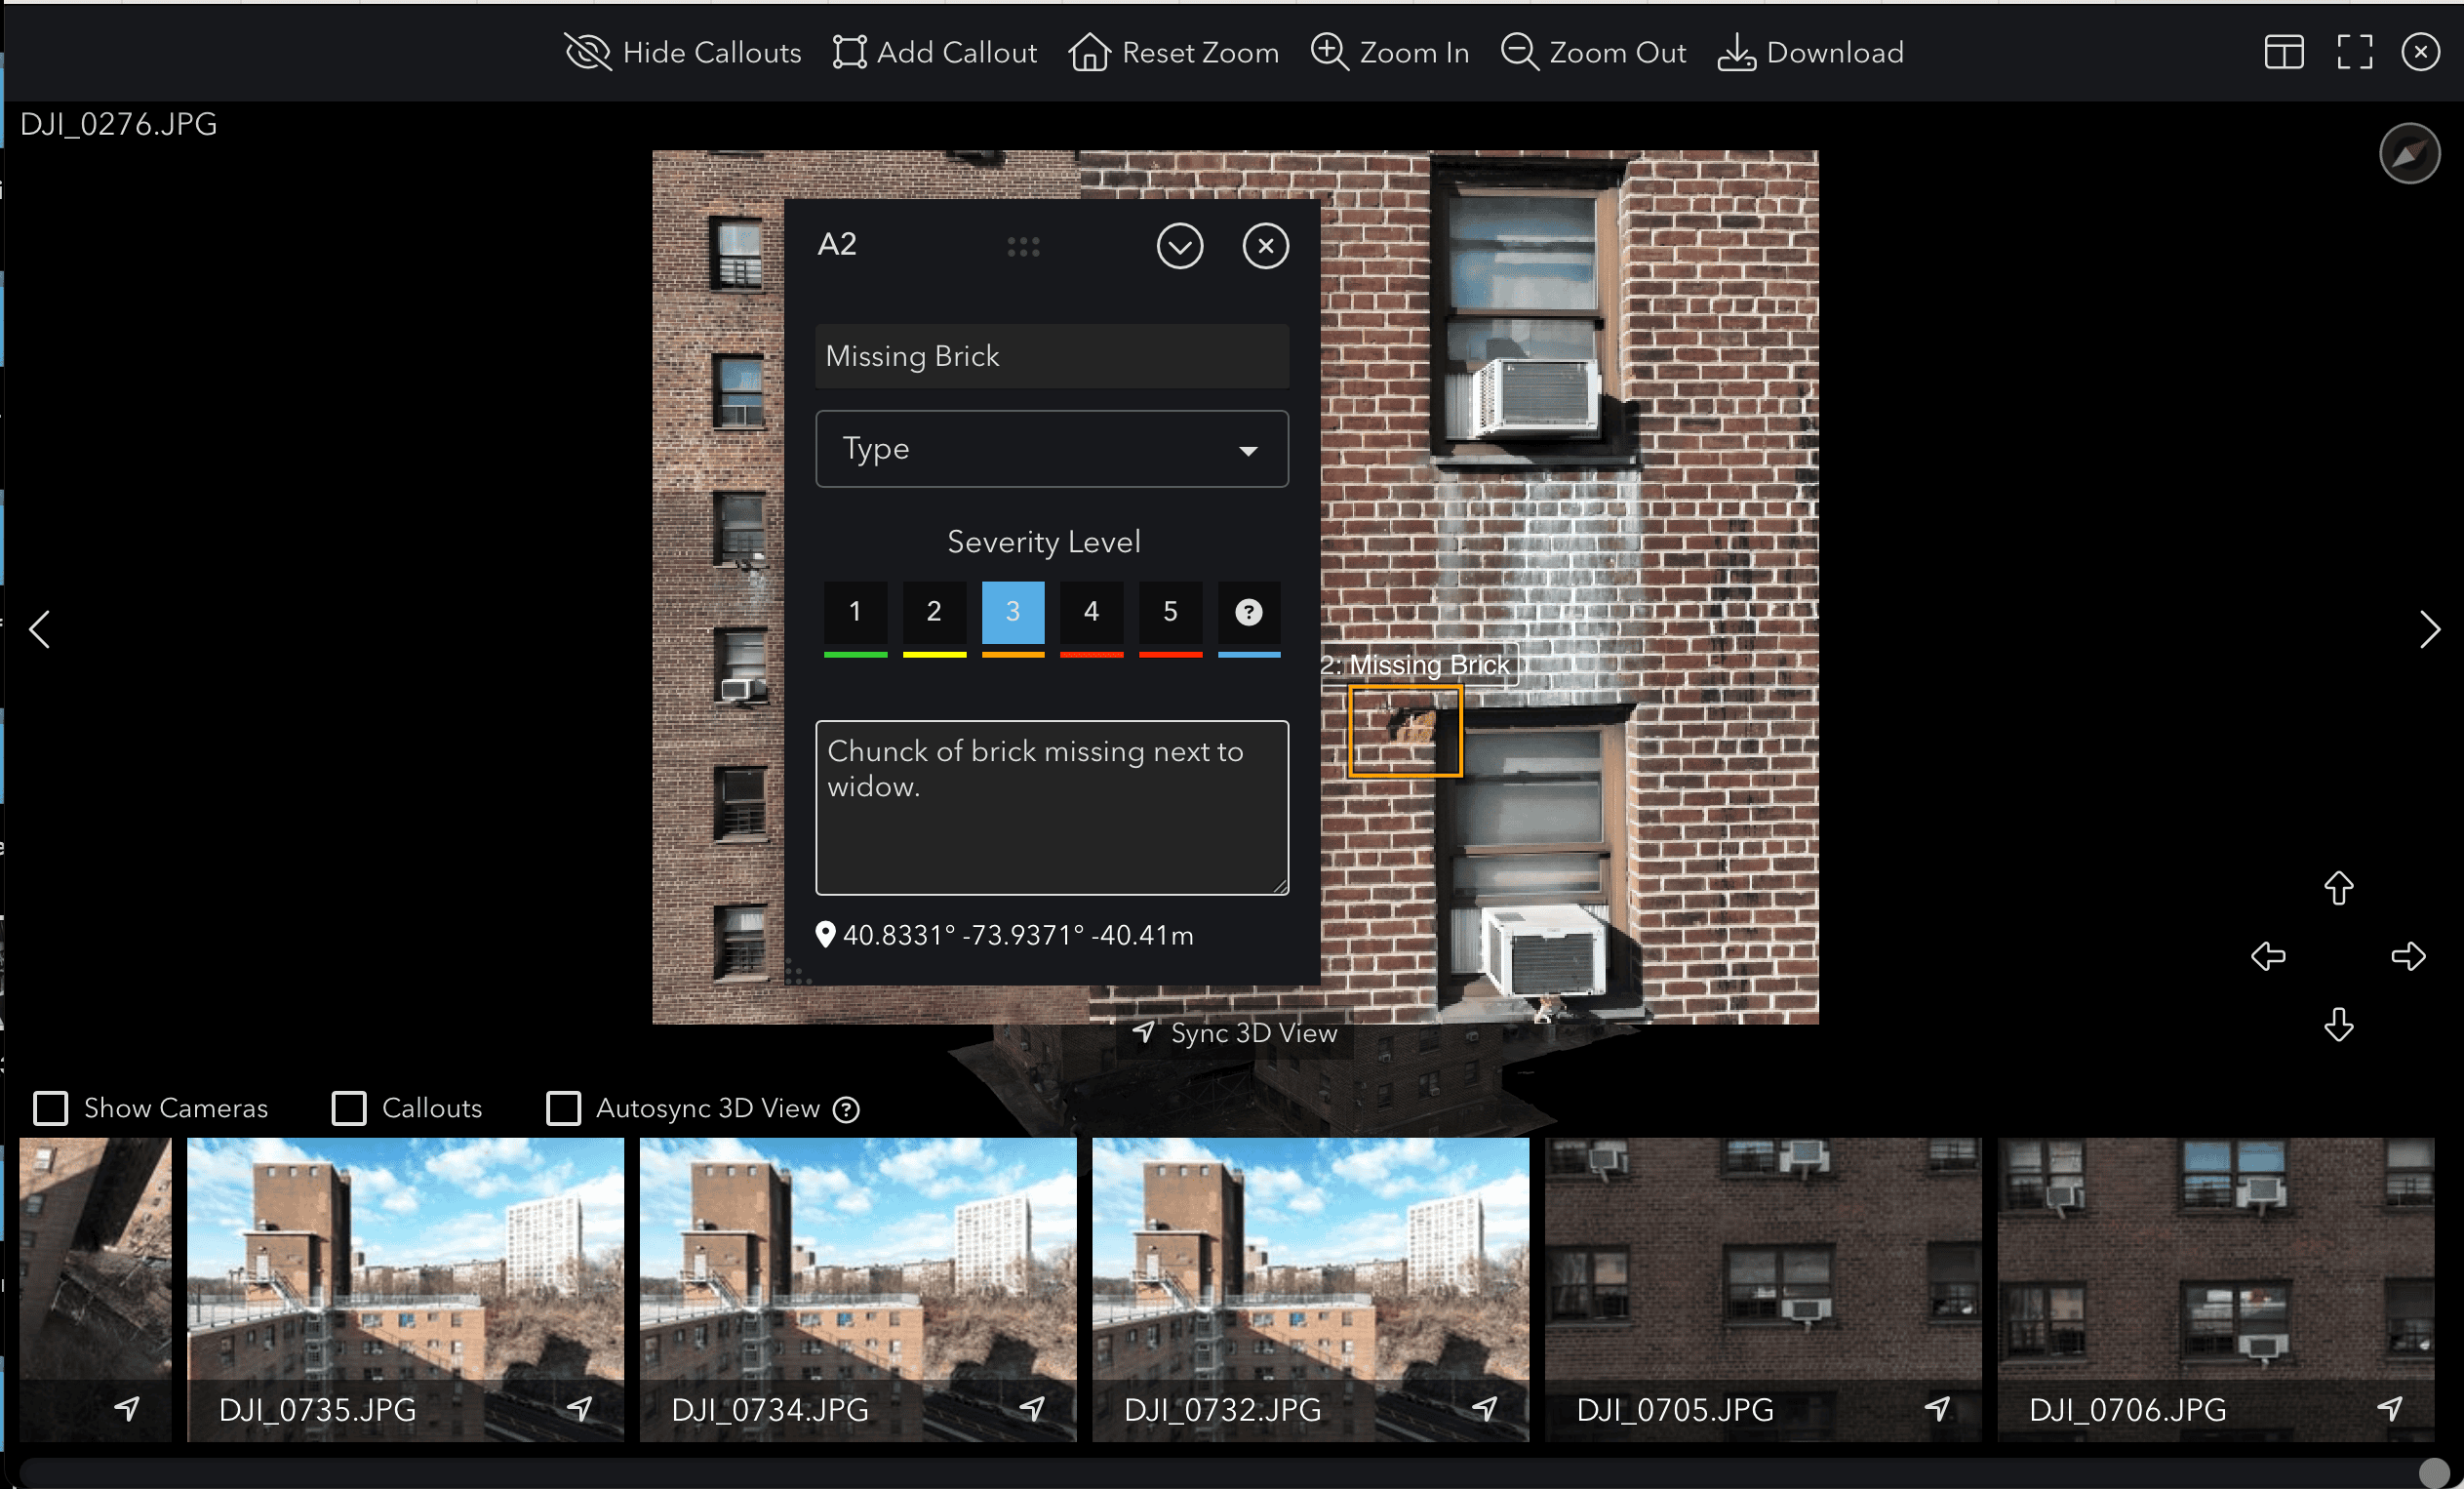Select severity level 3
This screenshot has width=2464, height=1489.
tap(1013, 612)
